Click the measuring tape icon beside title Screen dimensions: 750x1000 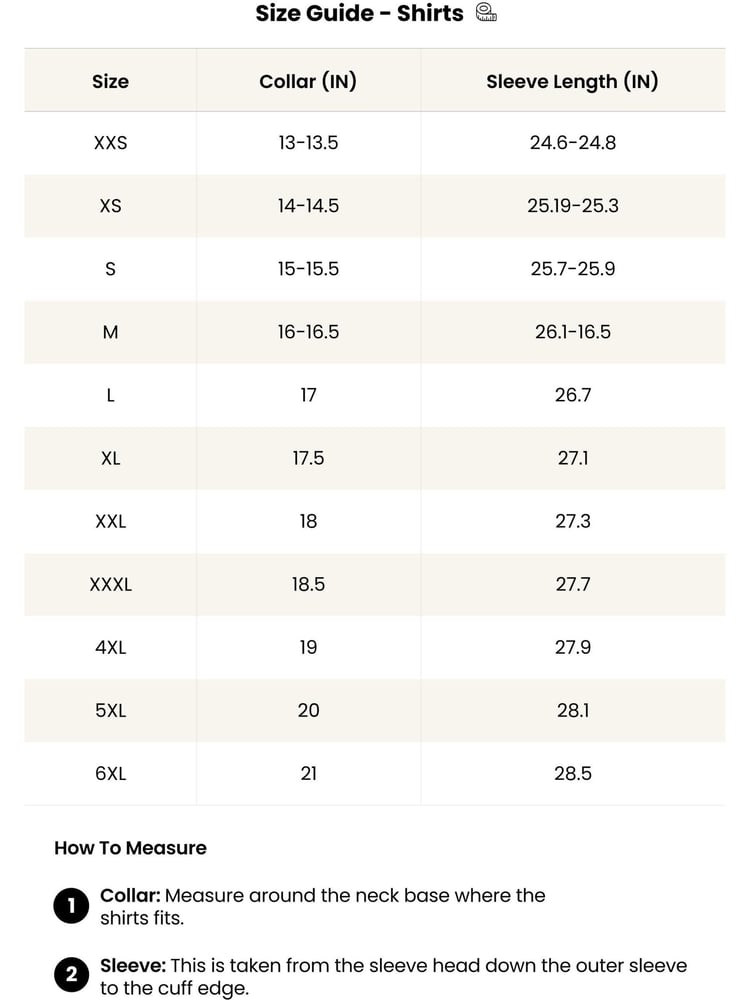[x=486, y=13]
